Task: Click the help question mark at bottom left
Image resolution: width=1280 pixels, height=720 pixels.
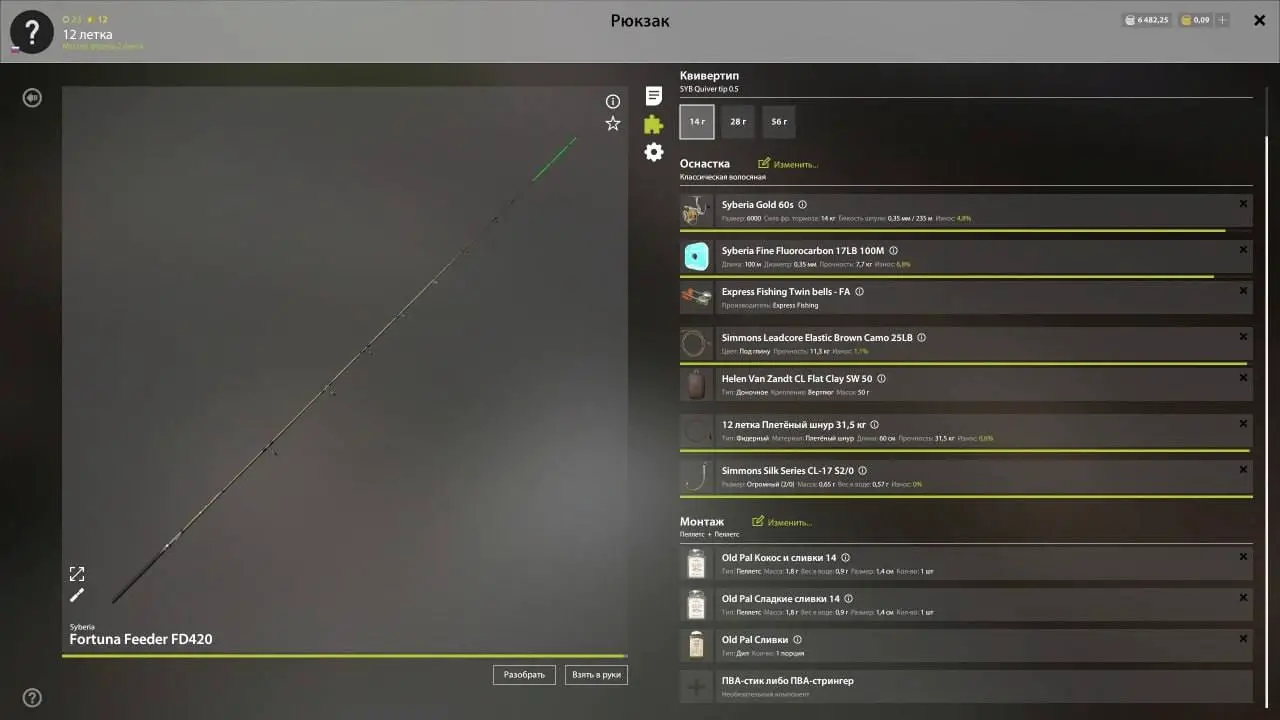Action: point(32,698)
